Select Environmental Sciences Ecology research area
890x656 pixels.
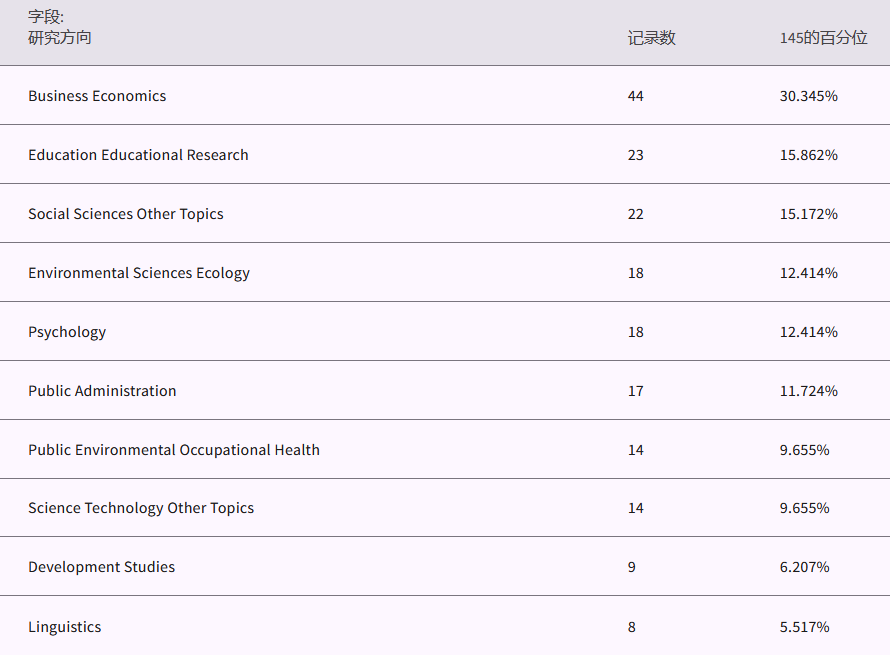(139, 273)
